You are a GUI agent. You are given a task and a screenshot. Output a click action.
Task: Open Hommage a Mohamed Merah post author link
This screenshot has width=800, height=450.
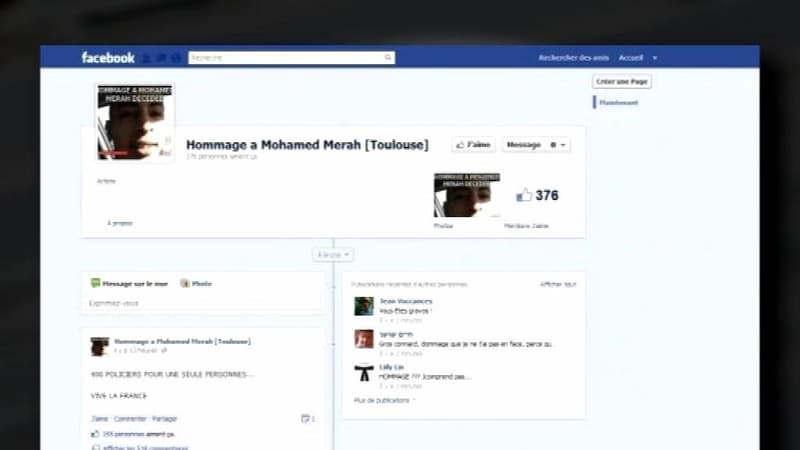coord(182,341)
